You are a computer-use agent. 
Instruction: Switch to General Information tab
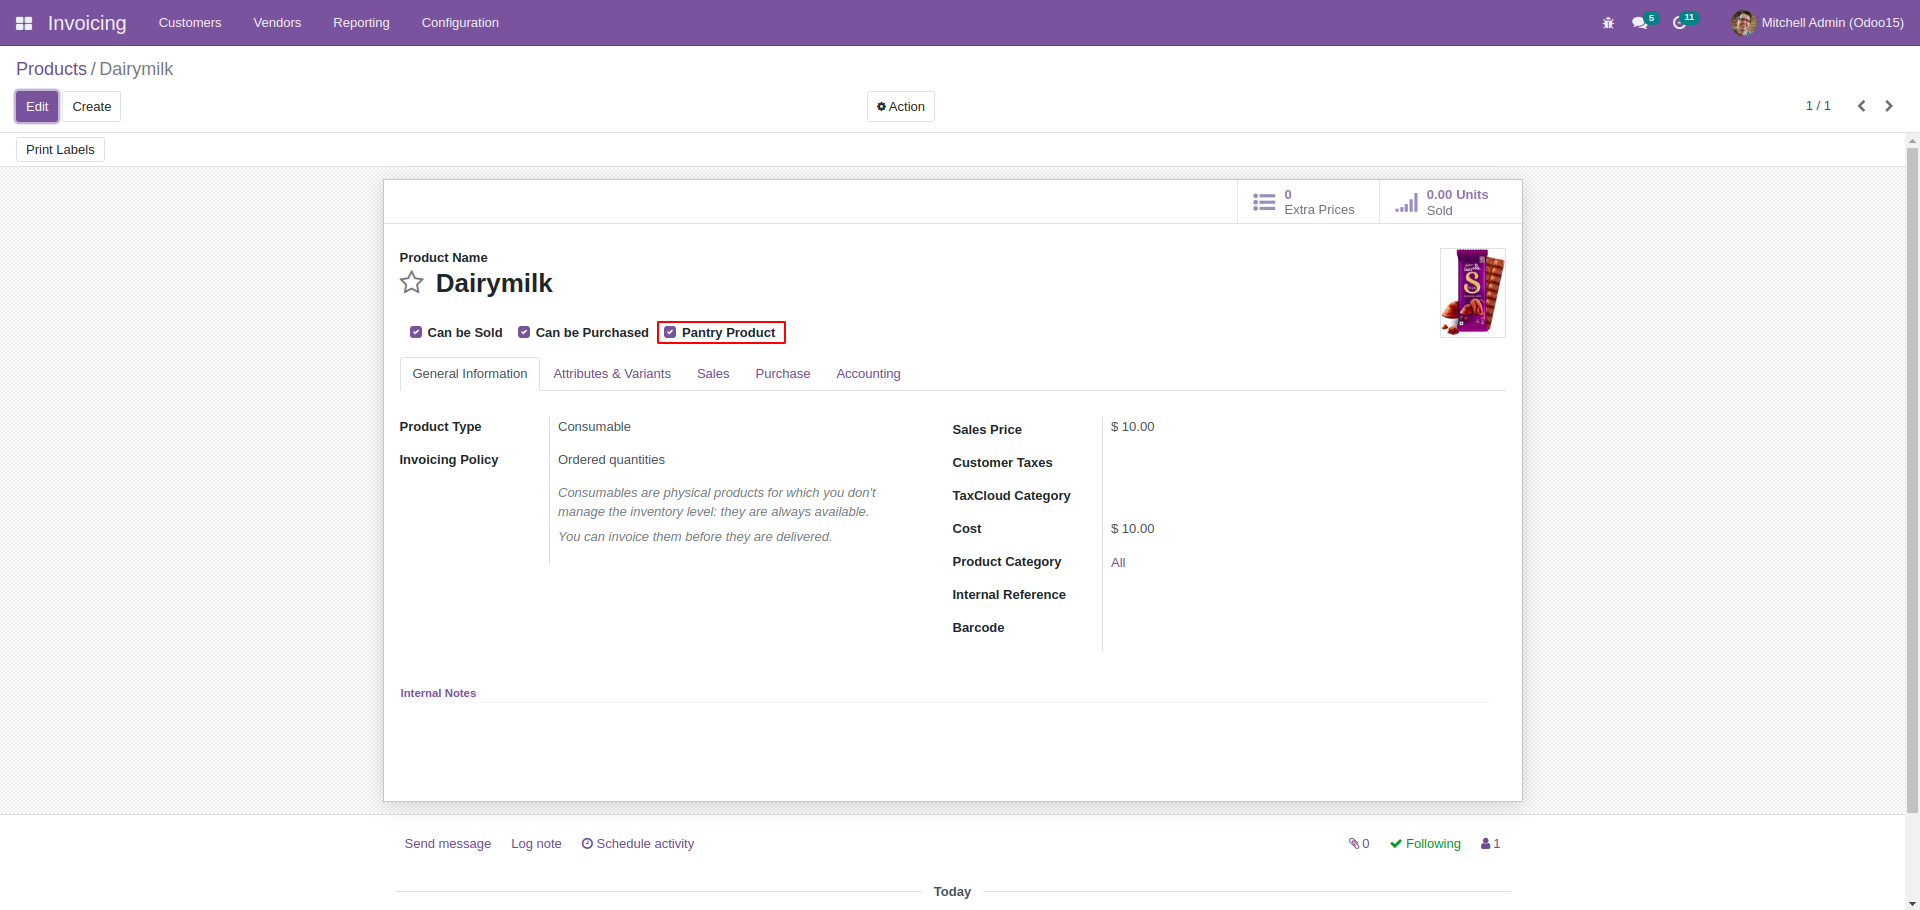pos(470,374)
